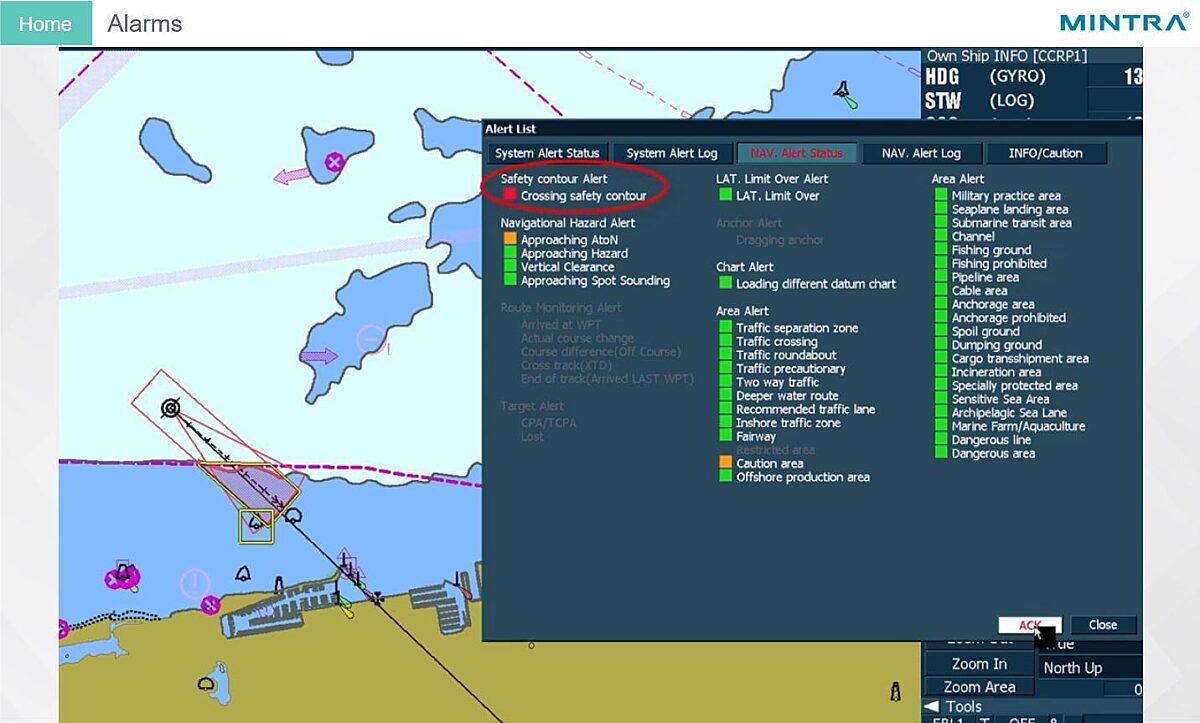Click the Traffic roundabout label
This screenshot has height=723, width=1200.
pyautogui.click(x=786, y=355)
